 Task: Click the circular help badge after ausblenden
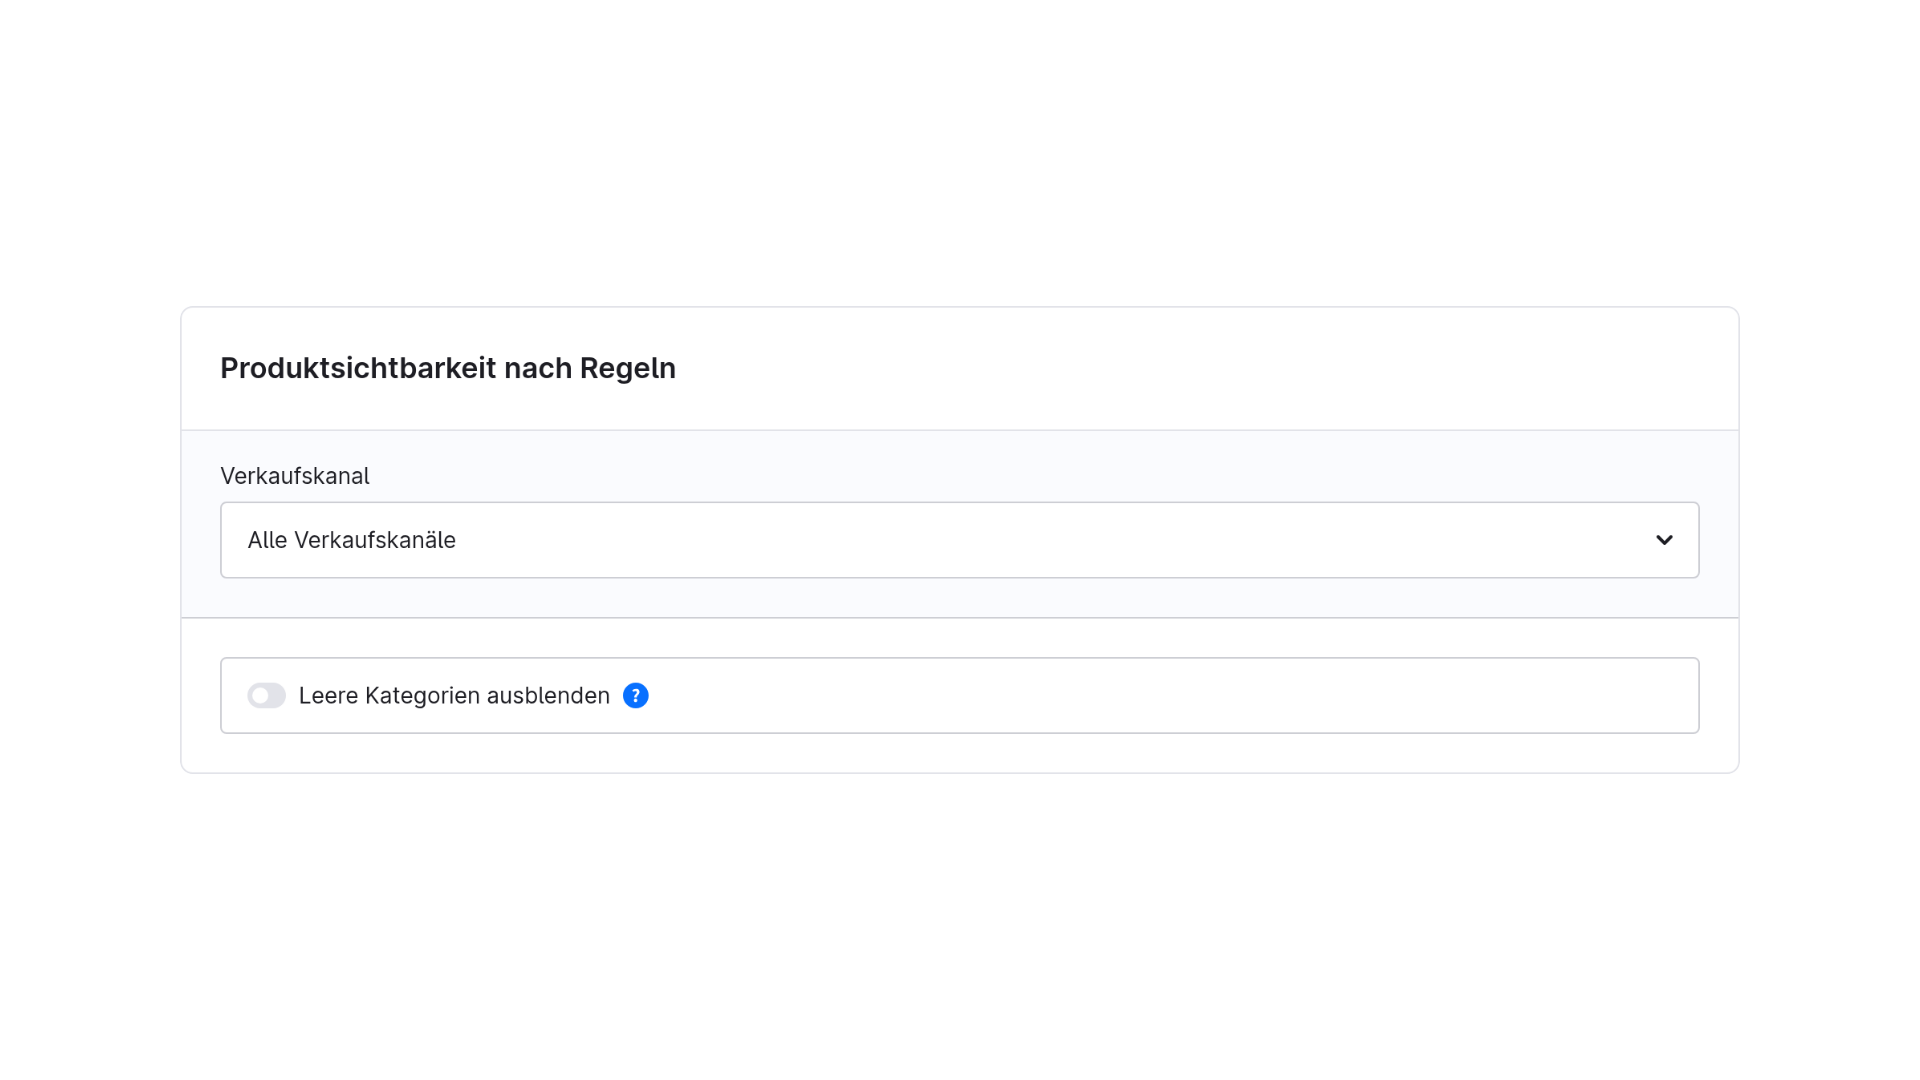[x=635, y=695]
